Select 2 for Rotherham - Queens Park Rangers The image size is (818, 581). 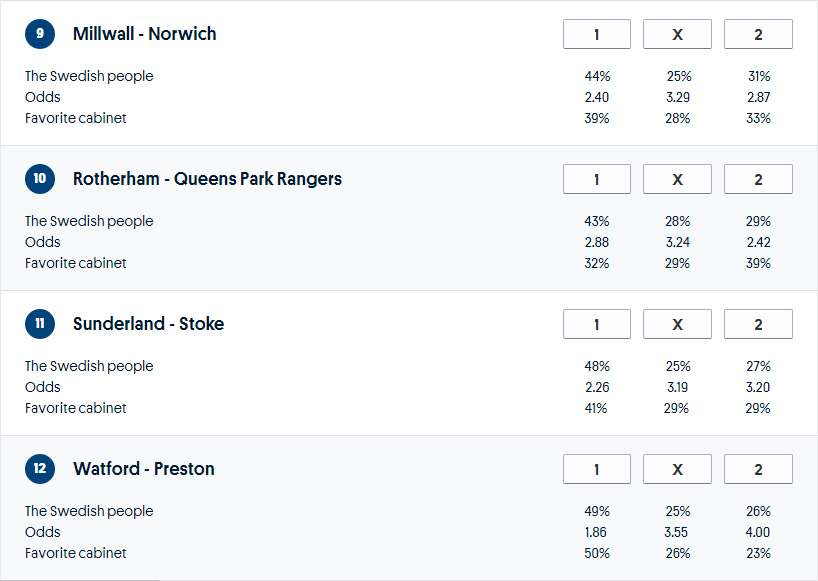pyautogui.click(x=758, y=179)
